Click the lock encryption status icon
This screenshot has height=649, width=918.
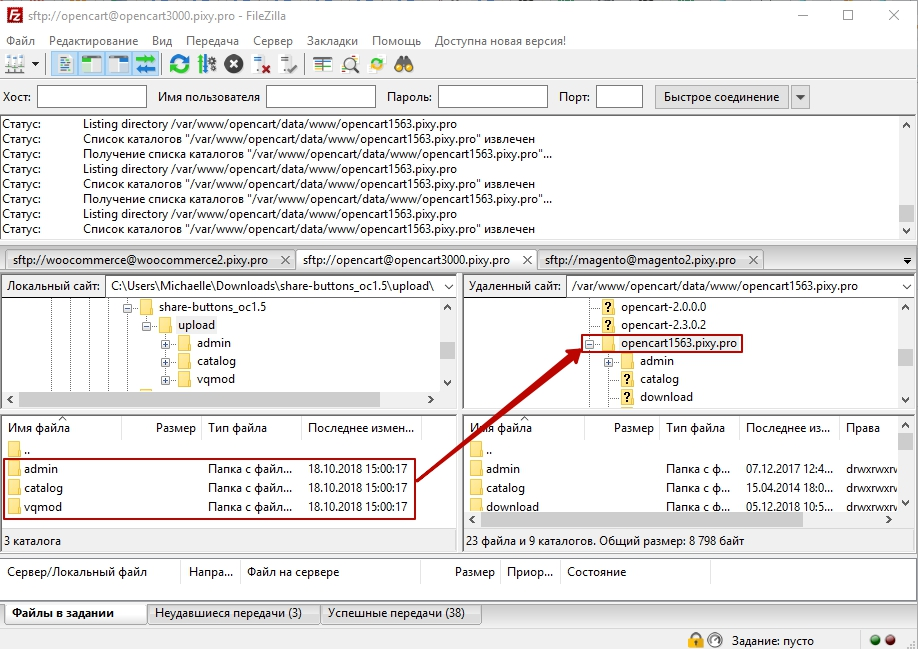[695, 640]
